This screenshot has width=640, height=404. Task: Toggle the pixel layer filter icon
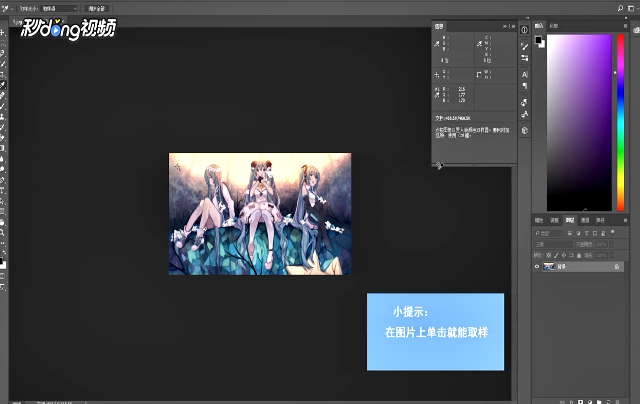pos(570,233)
